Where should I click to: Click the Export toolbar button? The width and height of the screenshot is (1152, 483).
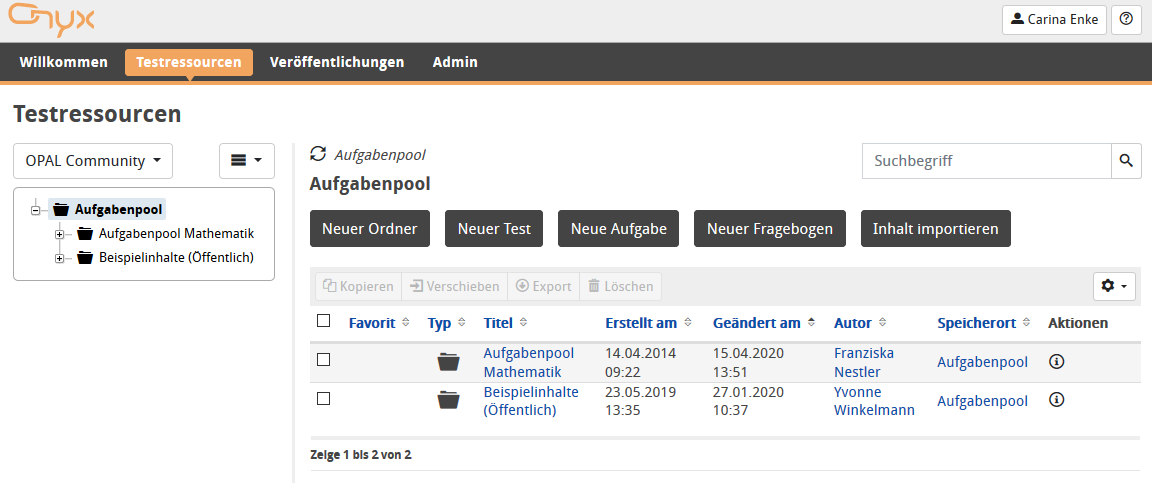pyautogui.click(x=544, y=287)
